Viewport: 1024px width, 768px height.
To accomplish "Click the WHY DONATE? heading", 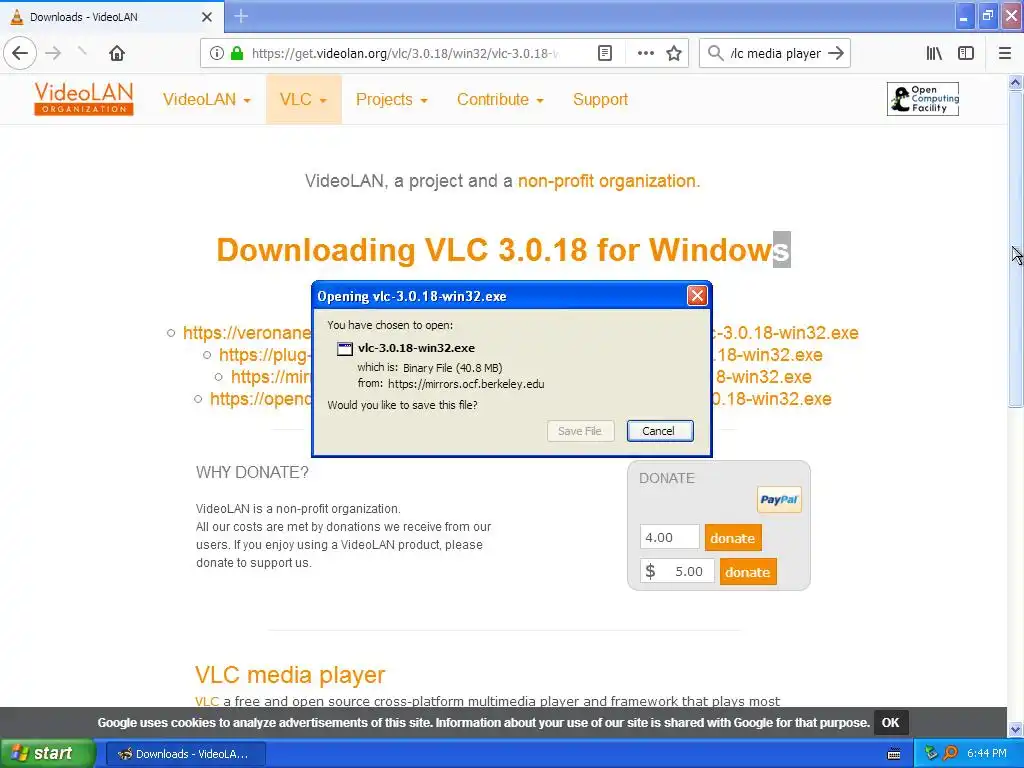I will coord(252,472).
